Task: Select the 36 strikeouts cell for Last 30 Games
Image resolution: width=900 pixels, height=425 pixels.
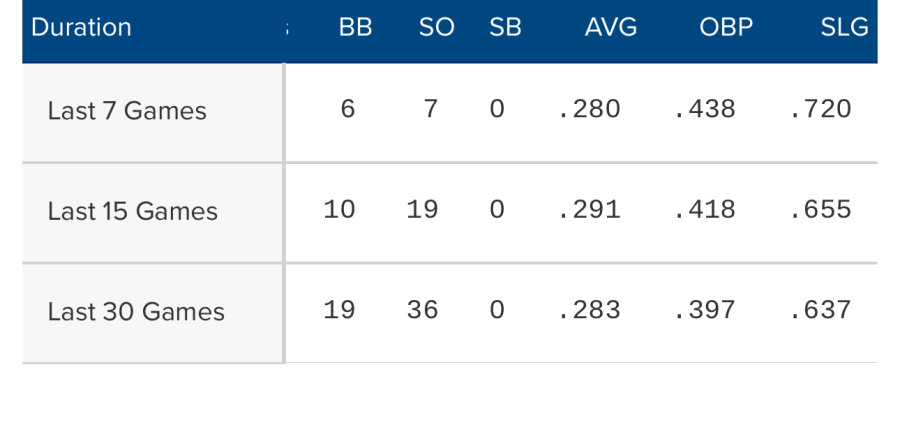Action: [422, 310]
